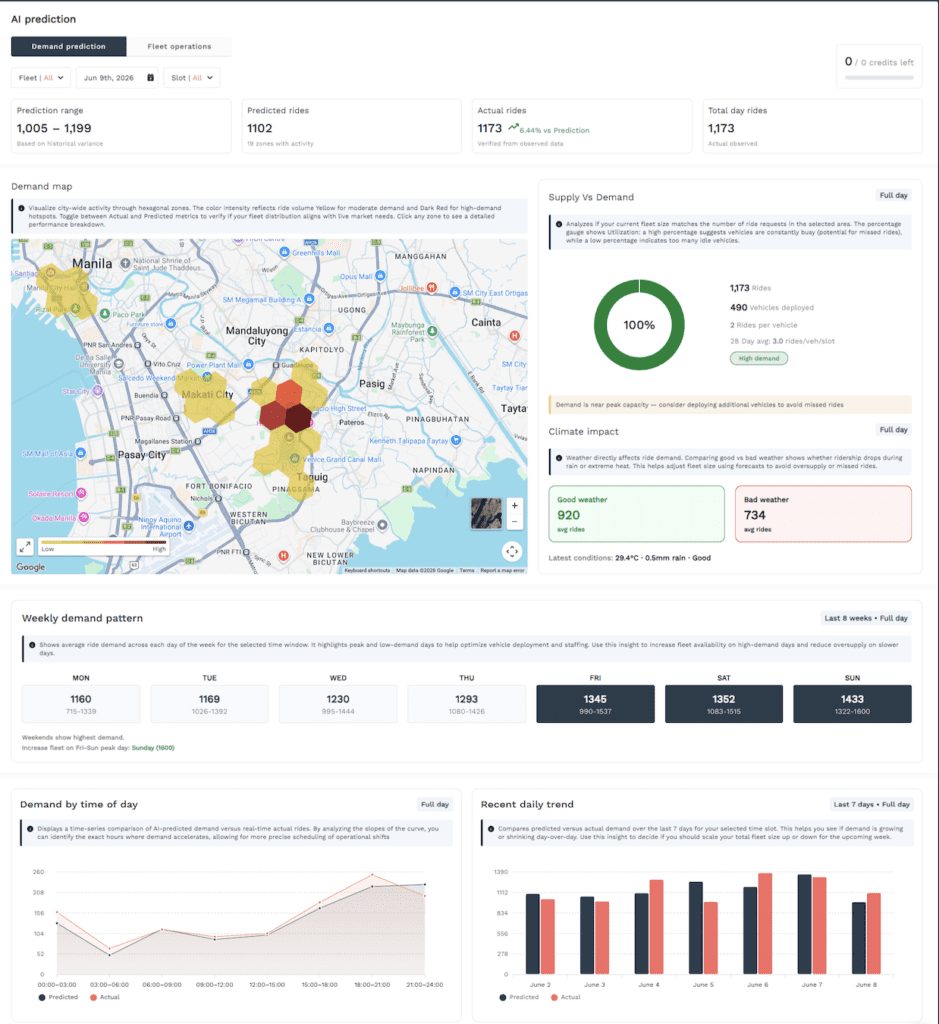939x1024 pixels.
Task: Click the Ninoy Aquino airport pin
Action: click(x=189, y=525)
